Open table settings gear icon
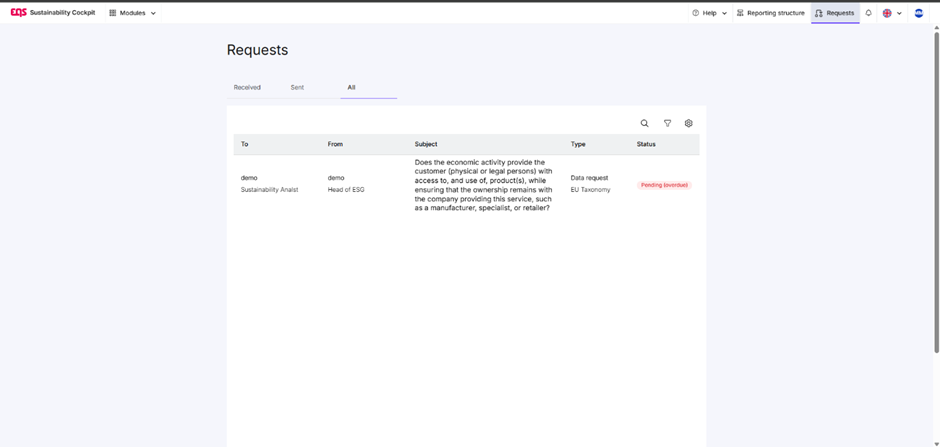940x447 pixels. 689,124
